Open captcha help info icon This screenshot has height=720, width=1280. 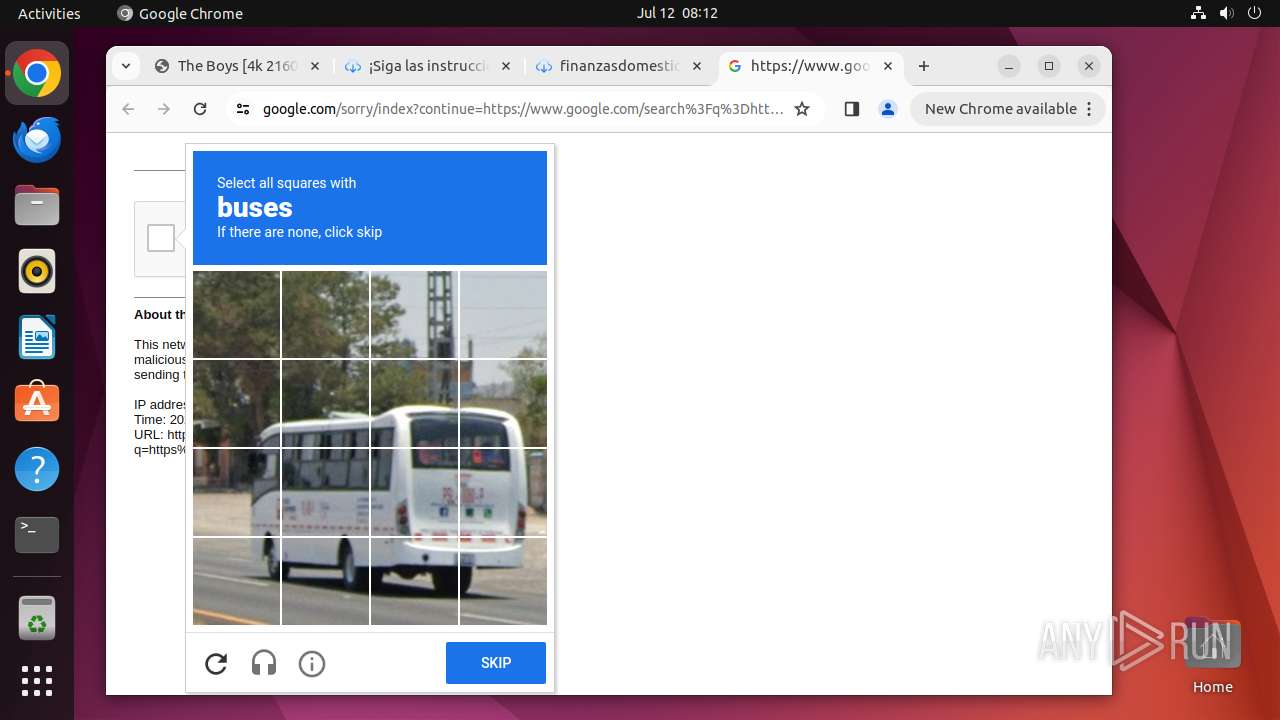pyautogui.click(x=312, y=664)
